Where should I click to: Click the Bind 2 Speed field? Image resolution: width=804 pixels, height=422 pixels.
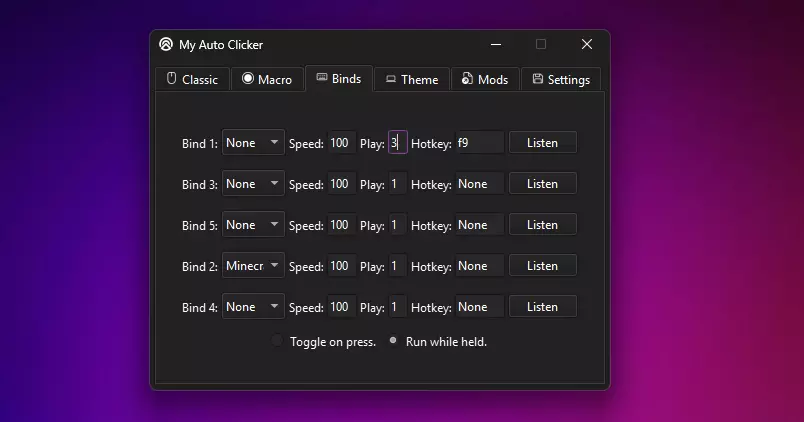click(341, 266)
